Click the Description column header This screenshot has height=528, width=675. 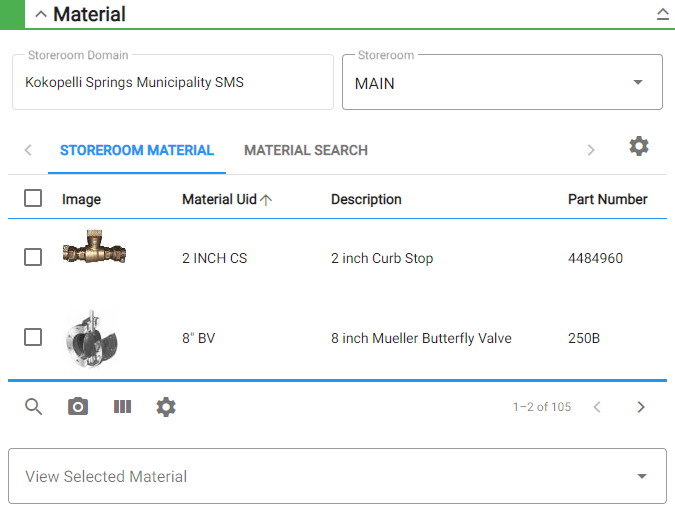pyautogui.click(x=366, y=200)
